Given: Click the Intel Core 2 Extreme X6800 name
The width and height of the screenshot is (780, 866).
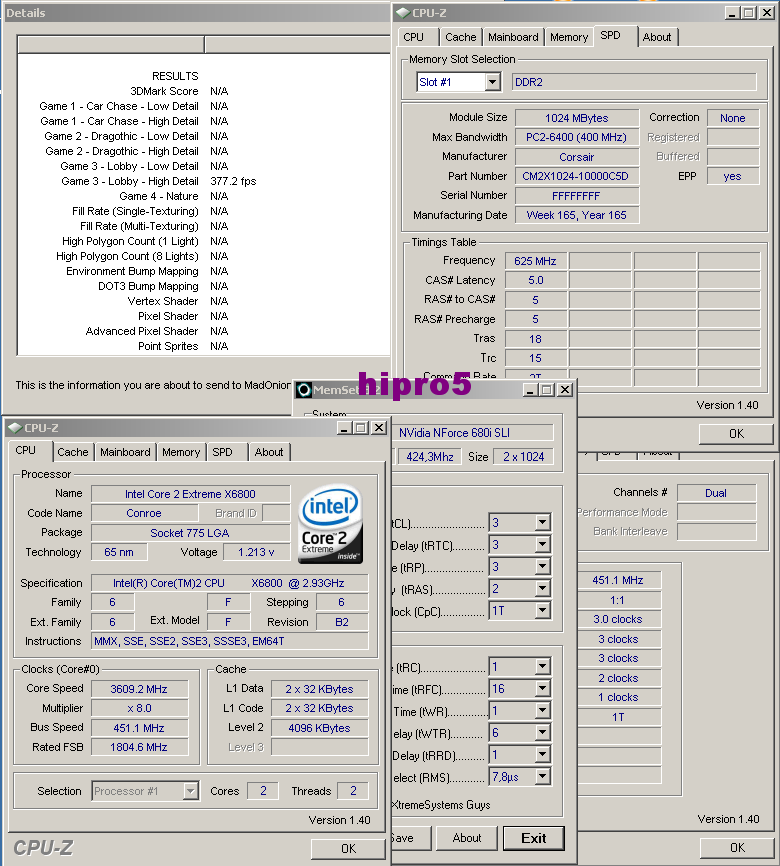Looking at the screenshot, I should (x=191, y=494).
